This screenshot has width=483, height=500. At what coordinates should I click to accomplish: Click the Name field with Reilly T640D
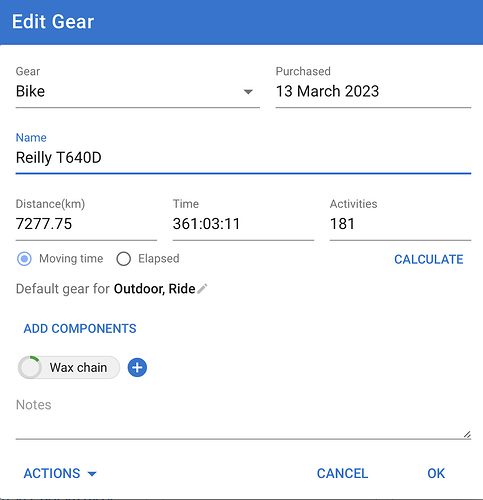pos(243,158)
